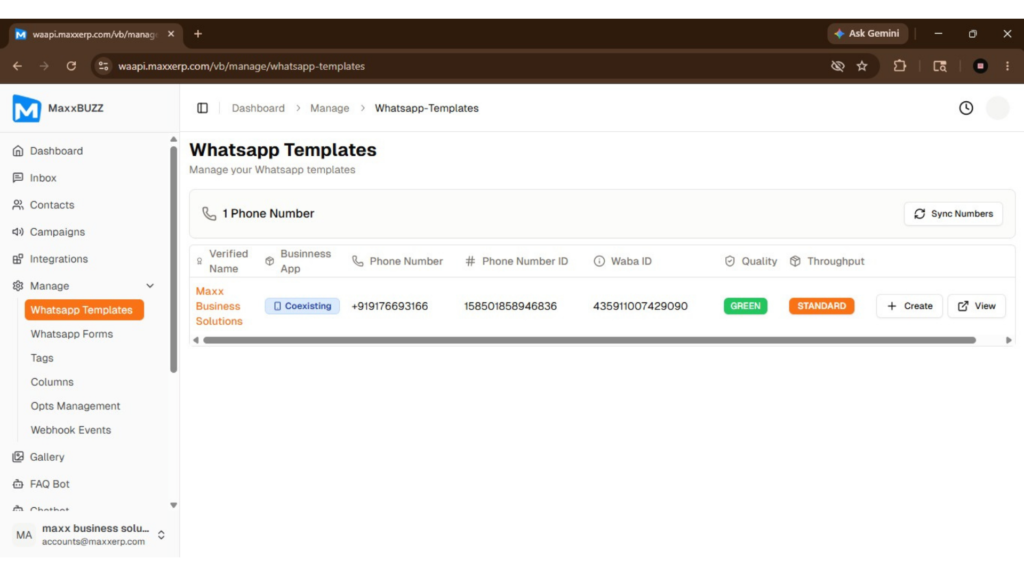Click the table scroll left arrow
The image size is (1024, 576).
click(x=196, y=340)
